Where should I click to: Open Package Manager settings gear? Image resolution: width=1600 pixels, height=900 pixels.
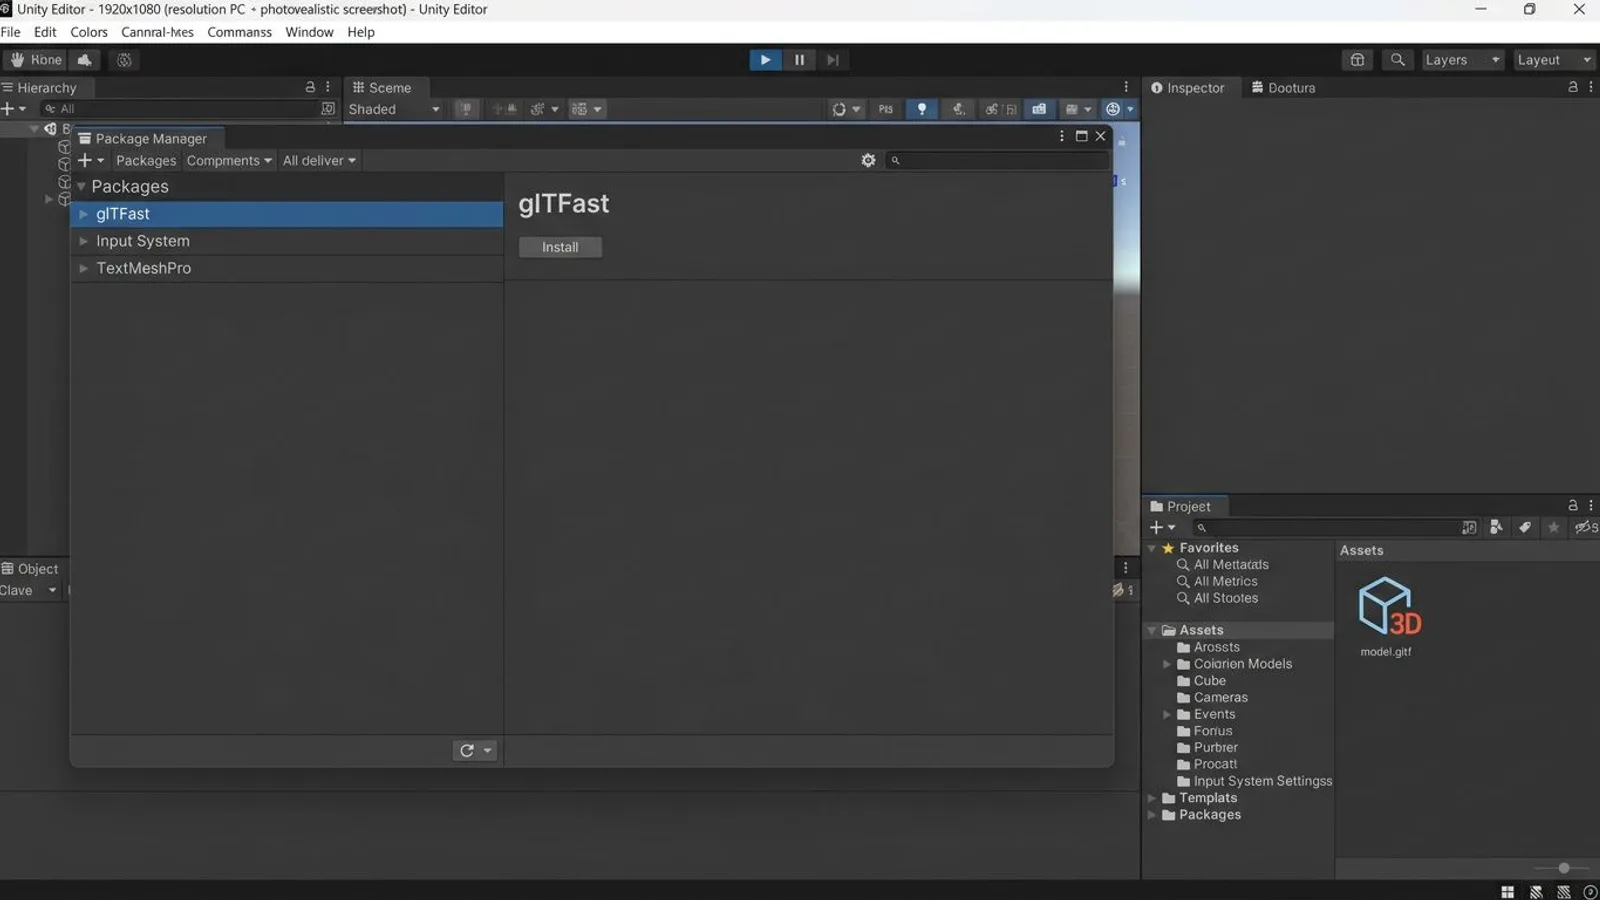[868, 160]
